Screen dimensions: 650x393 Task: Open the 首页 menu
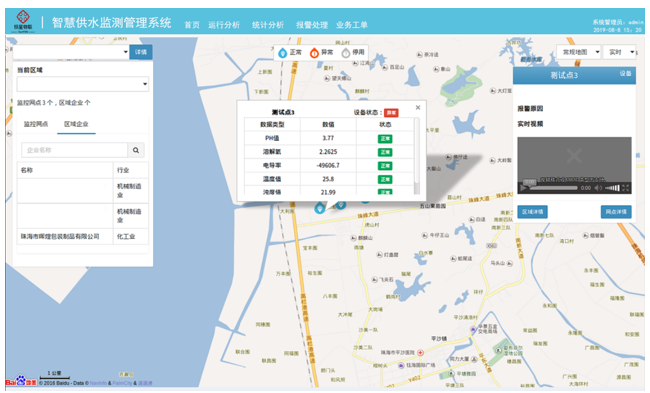pyautogui.click(x=192, y=25)
